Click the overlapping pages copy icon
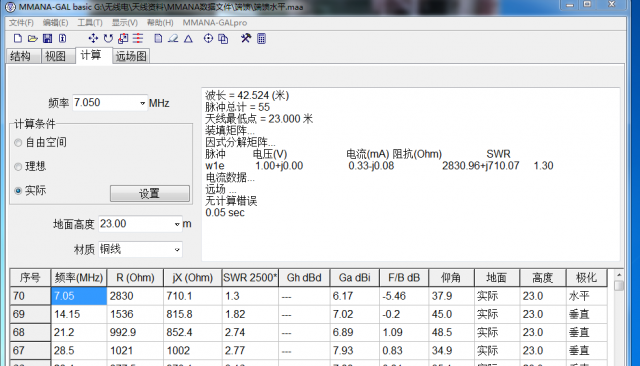The image size is (640, 366). [223, 39]
